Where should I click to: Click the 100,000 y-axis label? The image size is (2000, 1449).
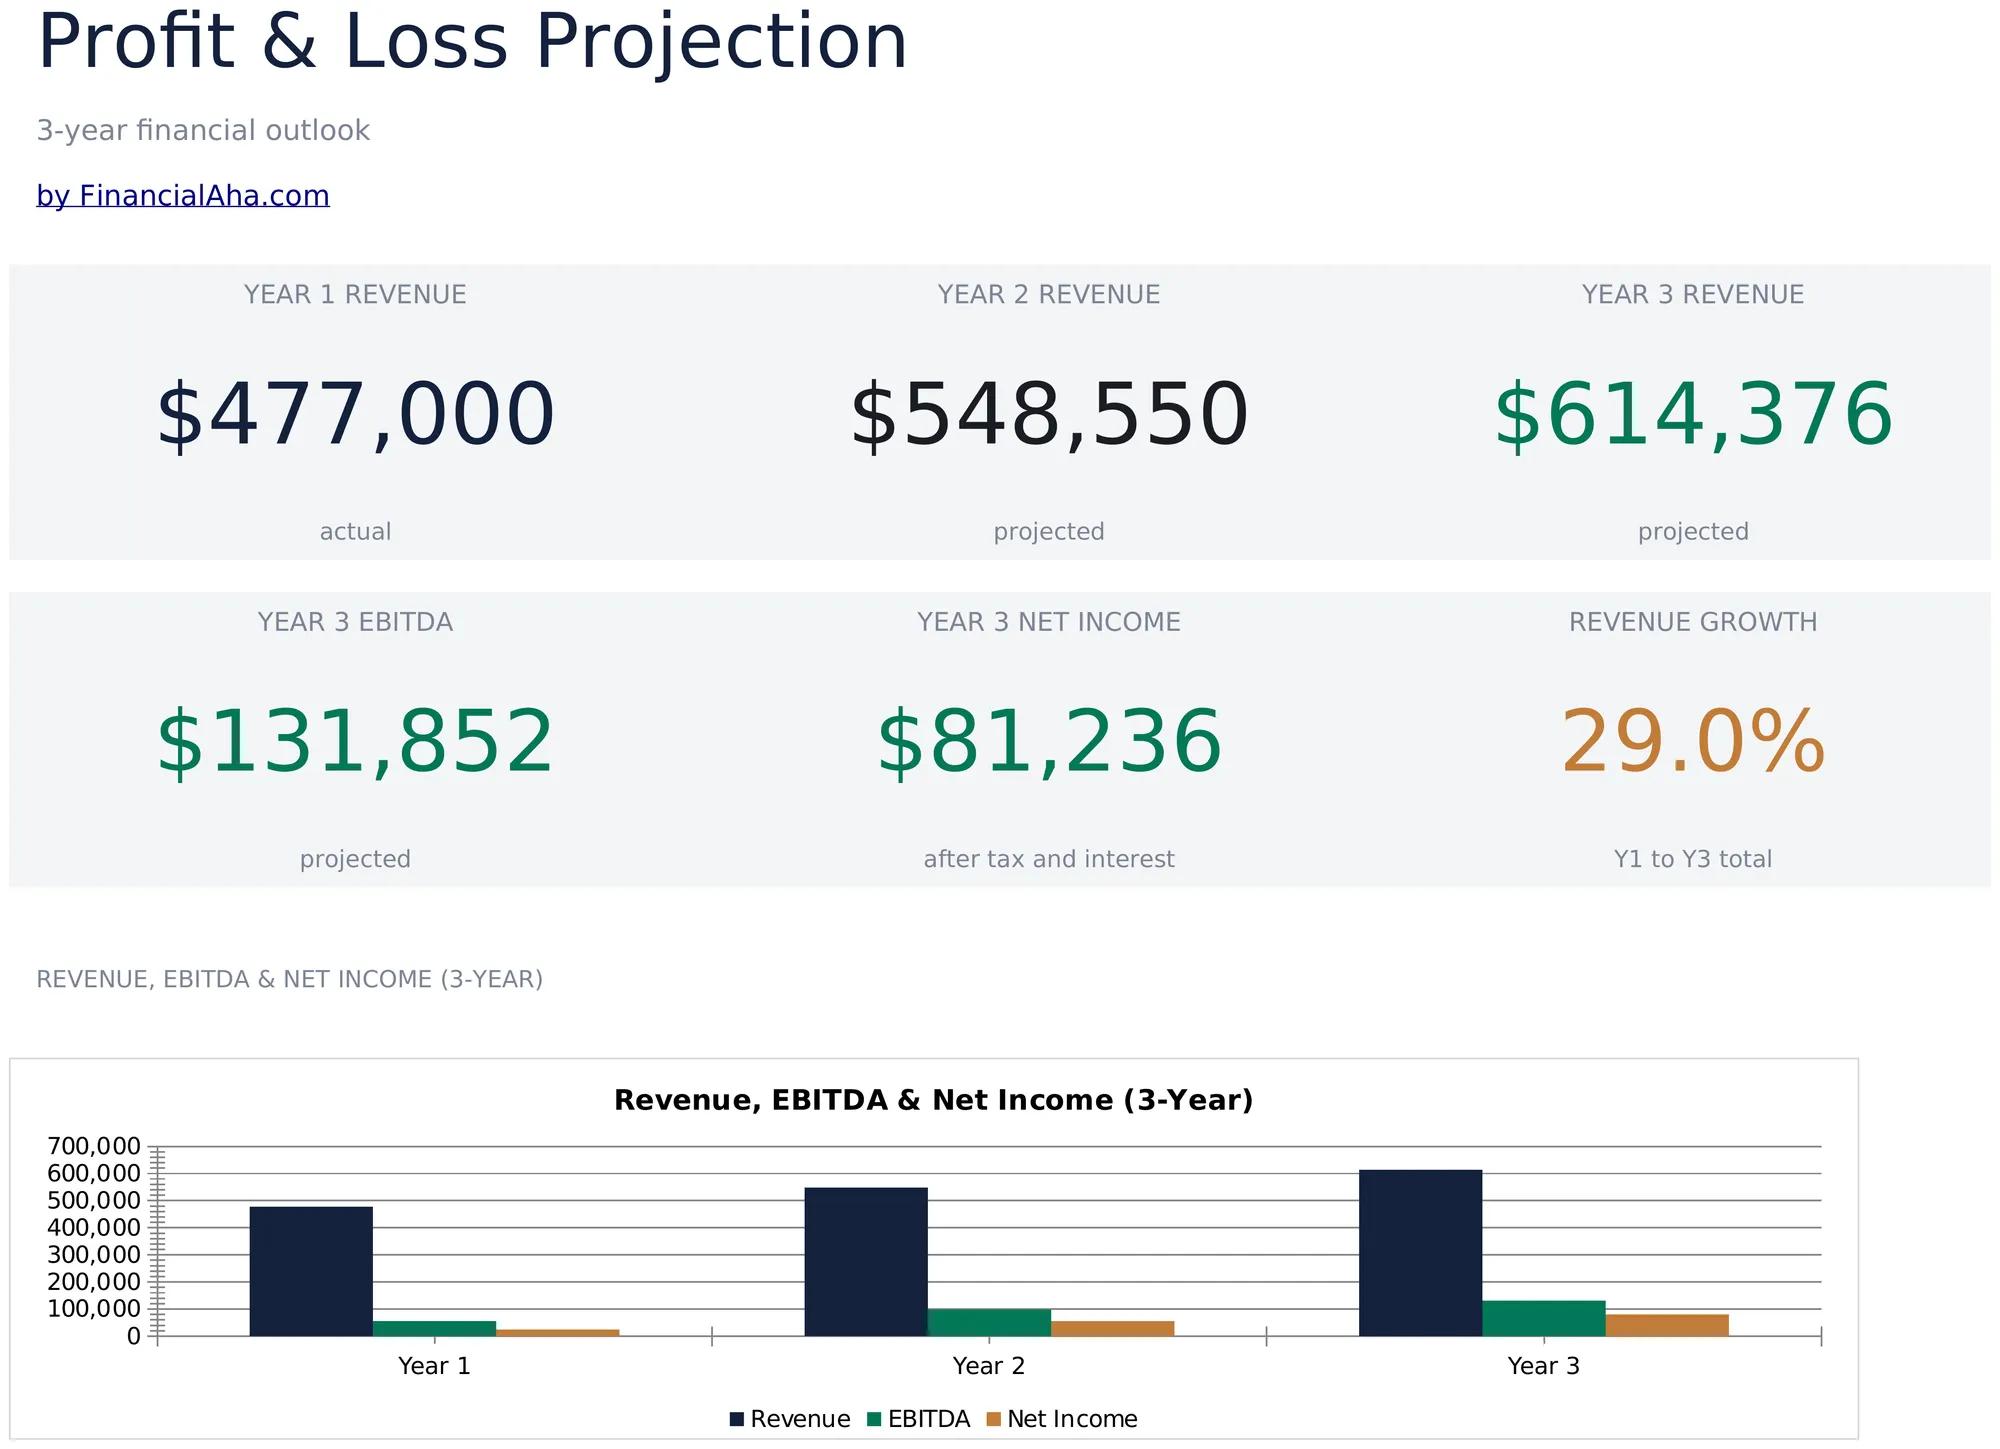click(x=94, y=1309)
